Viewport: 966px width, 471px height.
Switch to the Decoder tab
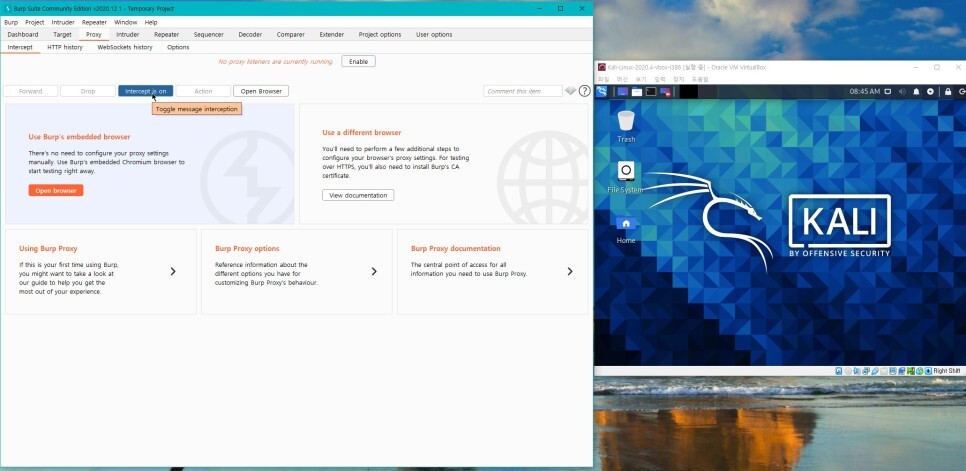[250, 34]
